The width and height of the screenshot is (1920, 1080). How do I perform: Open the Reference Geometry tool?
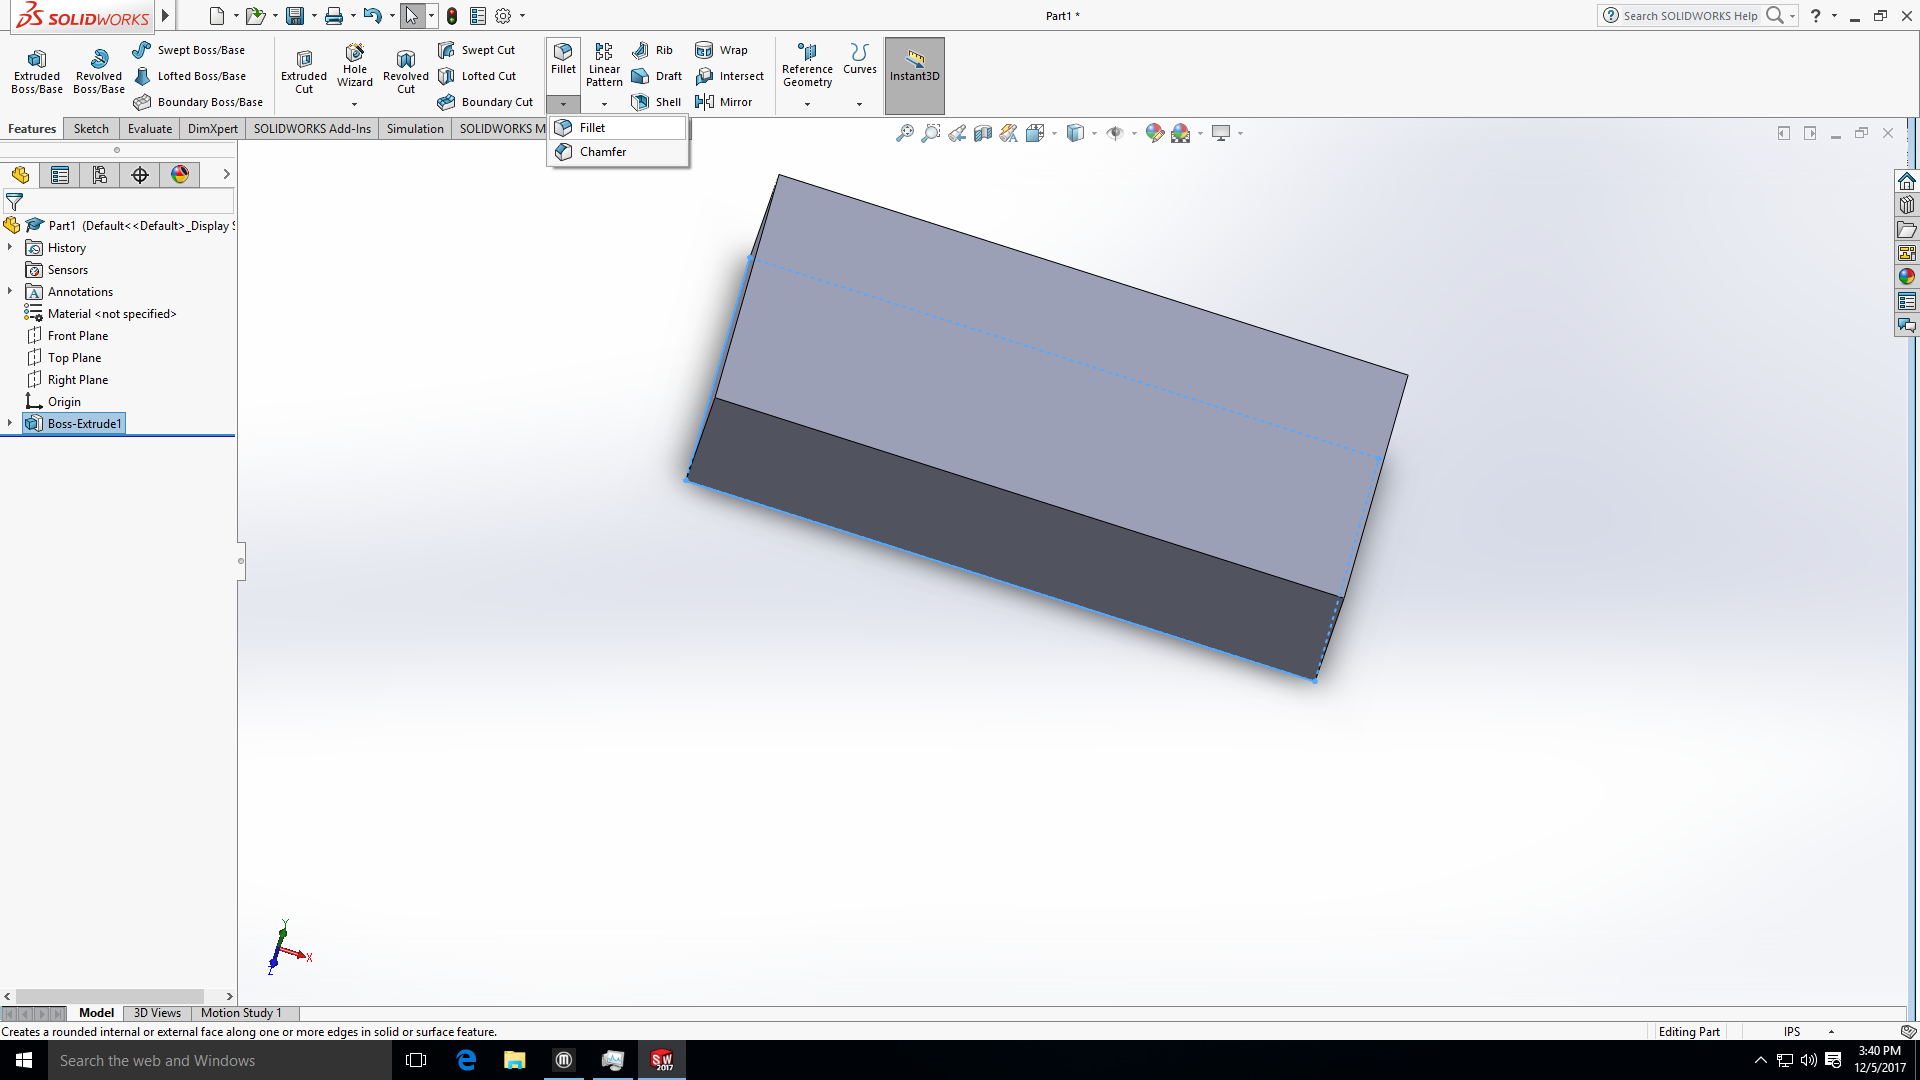[x=807, y=68]
